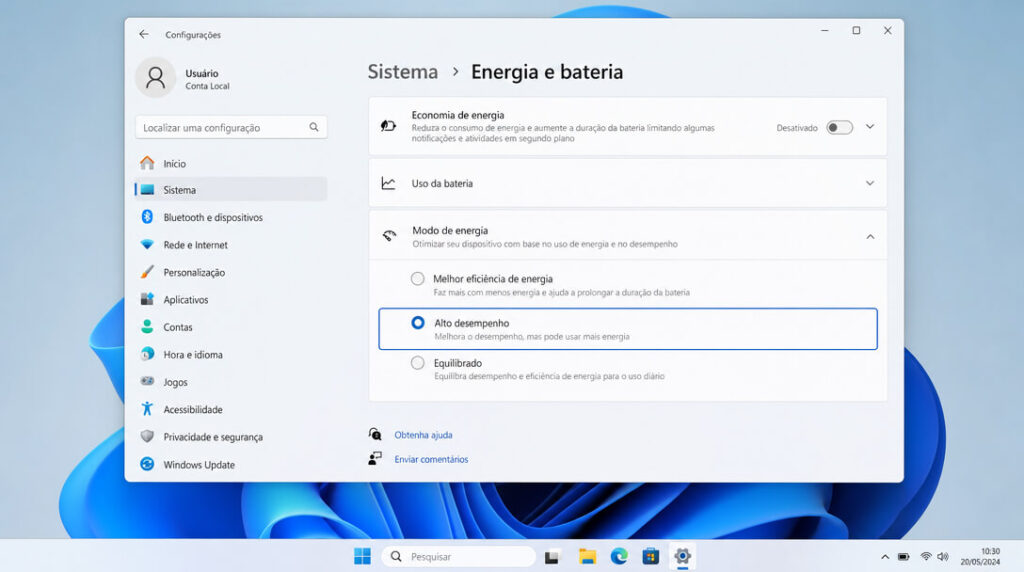The width and height of the screenshot is (1024, 572).
Task: Open Windows Update page
Action: (231, 464)
